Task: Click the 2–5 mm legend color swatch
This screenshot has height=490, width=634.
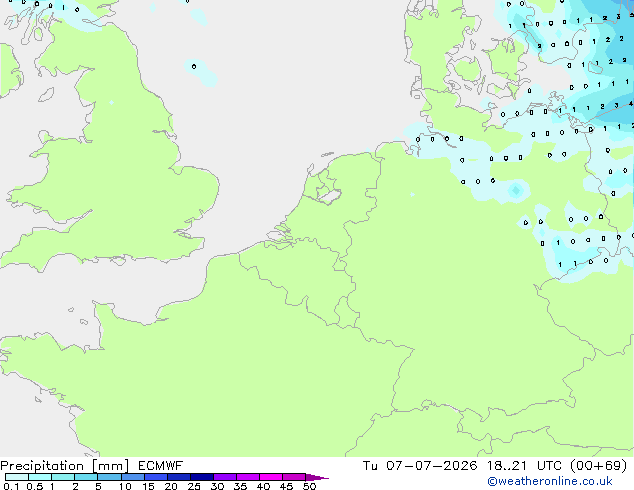Action: (86, 477)
